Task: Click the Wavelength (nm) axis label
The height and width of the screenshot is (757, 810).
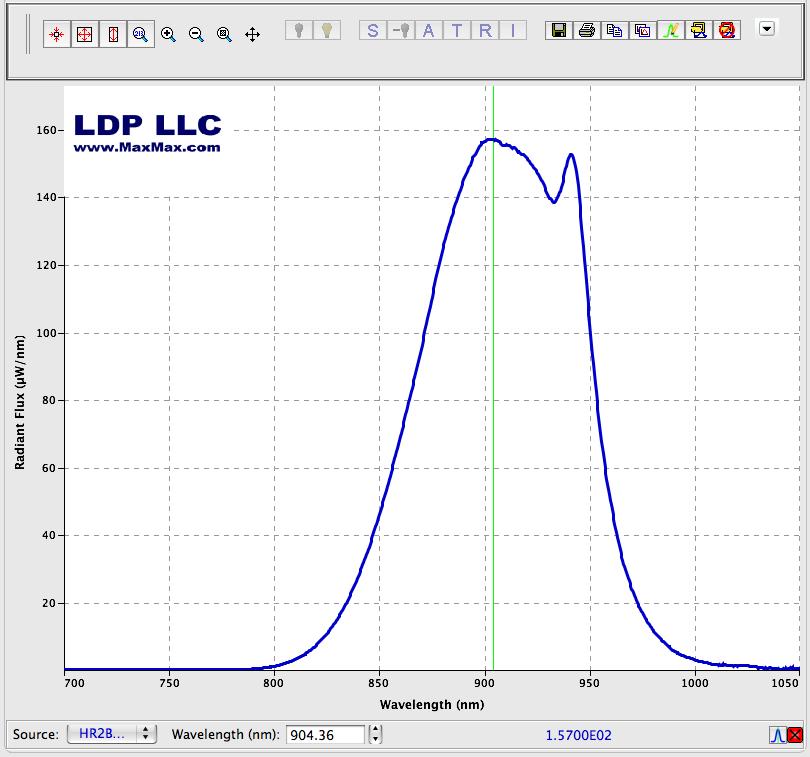Action: pyautogui.click(x=432, y=704)
